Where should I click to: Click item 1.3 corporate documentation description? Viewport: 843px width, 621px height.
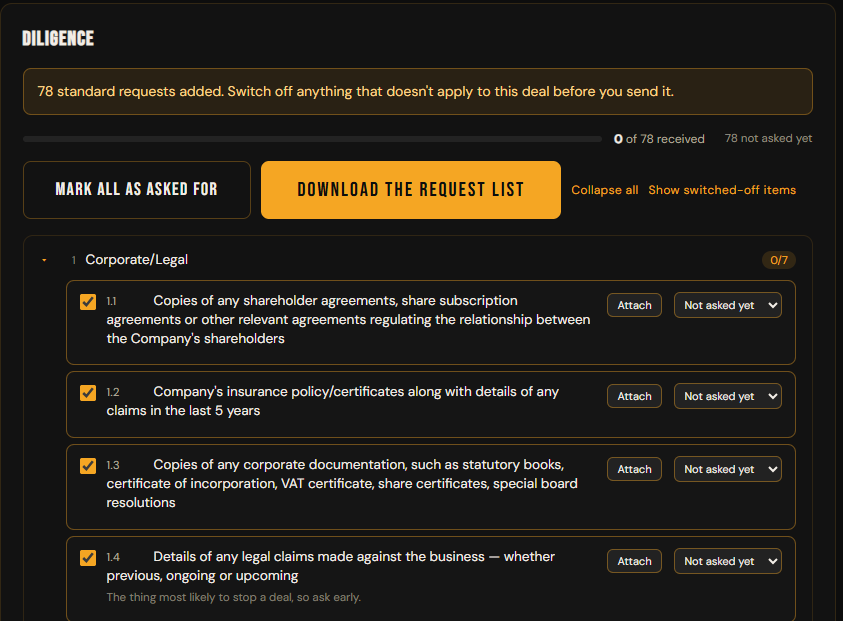pos(342,483)
